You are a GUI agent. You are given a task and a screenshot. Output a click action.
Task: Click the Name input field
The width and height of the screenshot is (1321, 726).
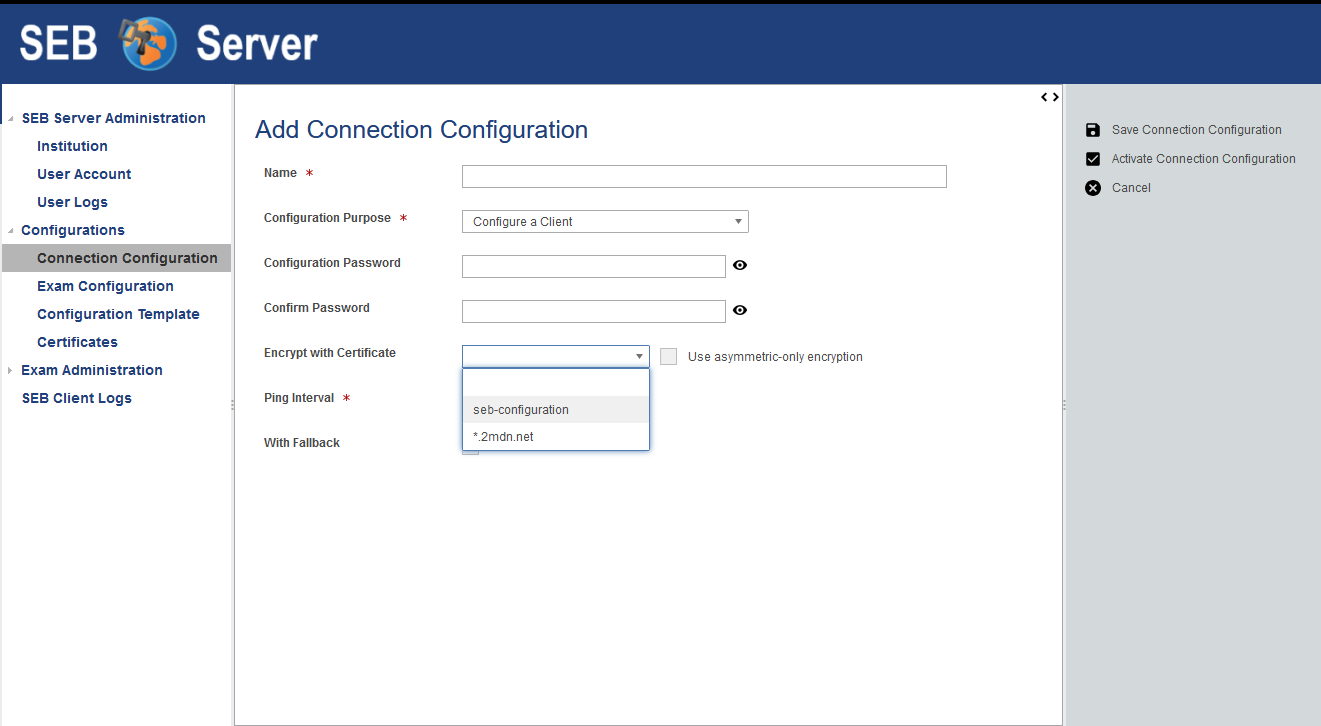[x=703, y=177]
